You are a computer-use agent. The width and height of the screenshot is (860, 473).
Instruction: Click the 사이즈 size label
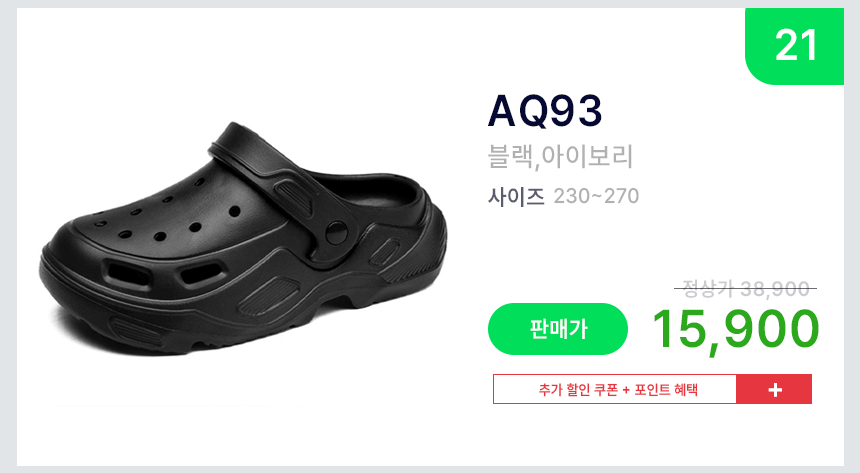pyautogui.click(x=516, y=196)
